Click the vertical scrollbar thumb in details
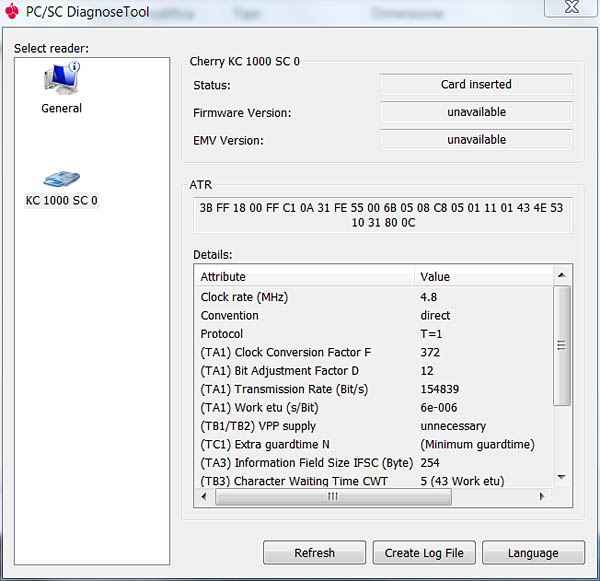 (x=562, y=345)
